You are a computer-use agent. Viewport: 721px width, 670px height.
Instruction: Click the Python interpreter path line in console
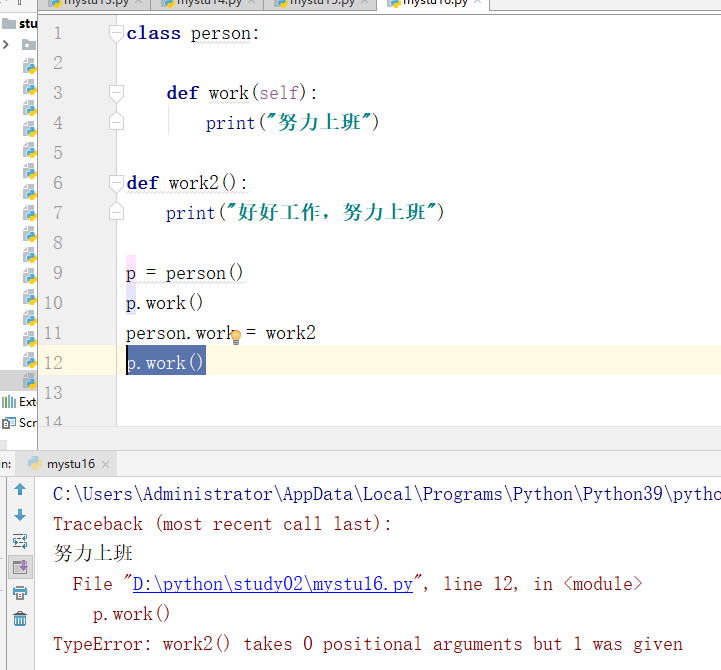(387, 494)
